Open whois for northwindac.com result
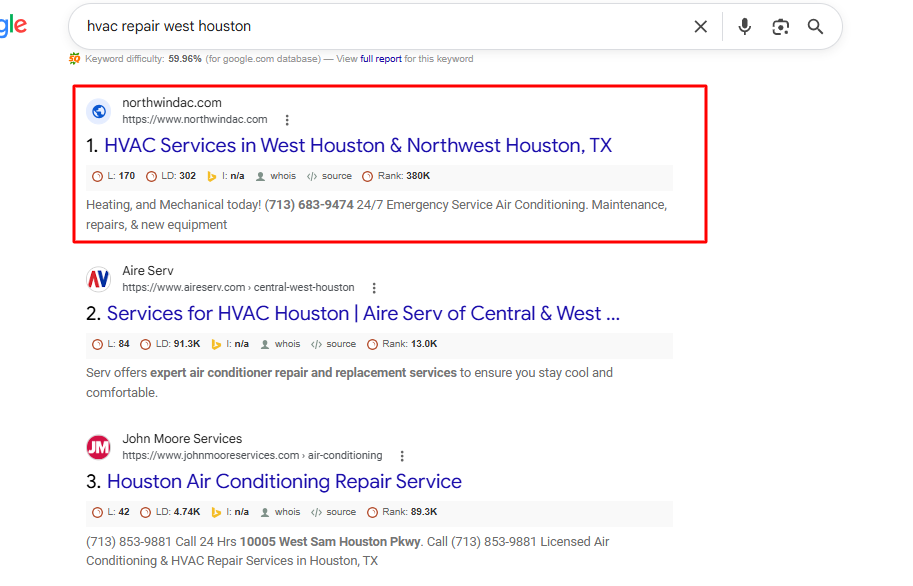Image resolution: width=913 pixels, height=586 pixels. 276,176
